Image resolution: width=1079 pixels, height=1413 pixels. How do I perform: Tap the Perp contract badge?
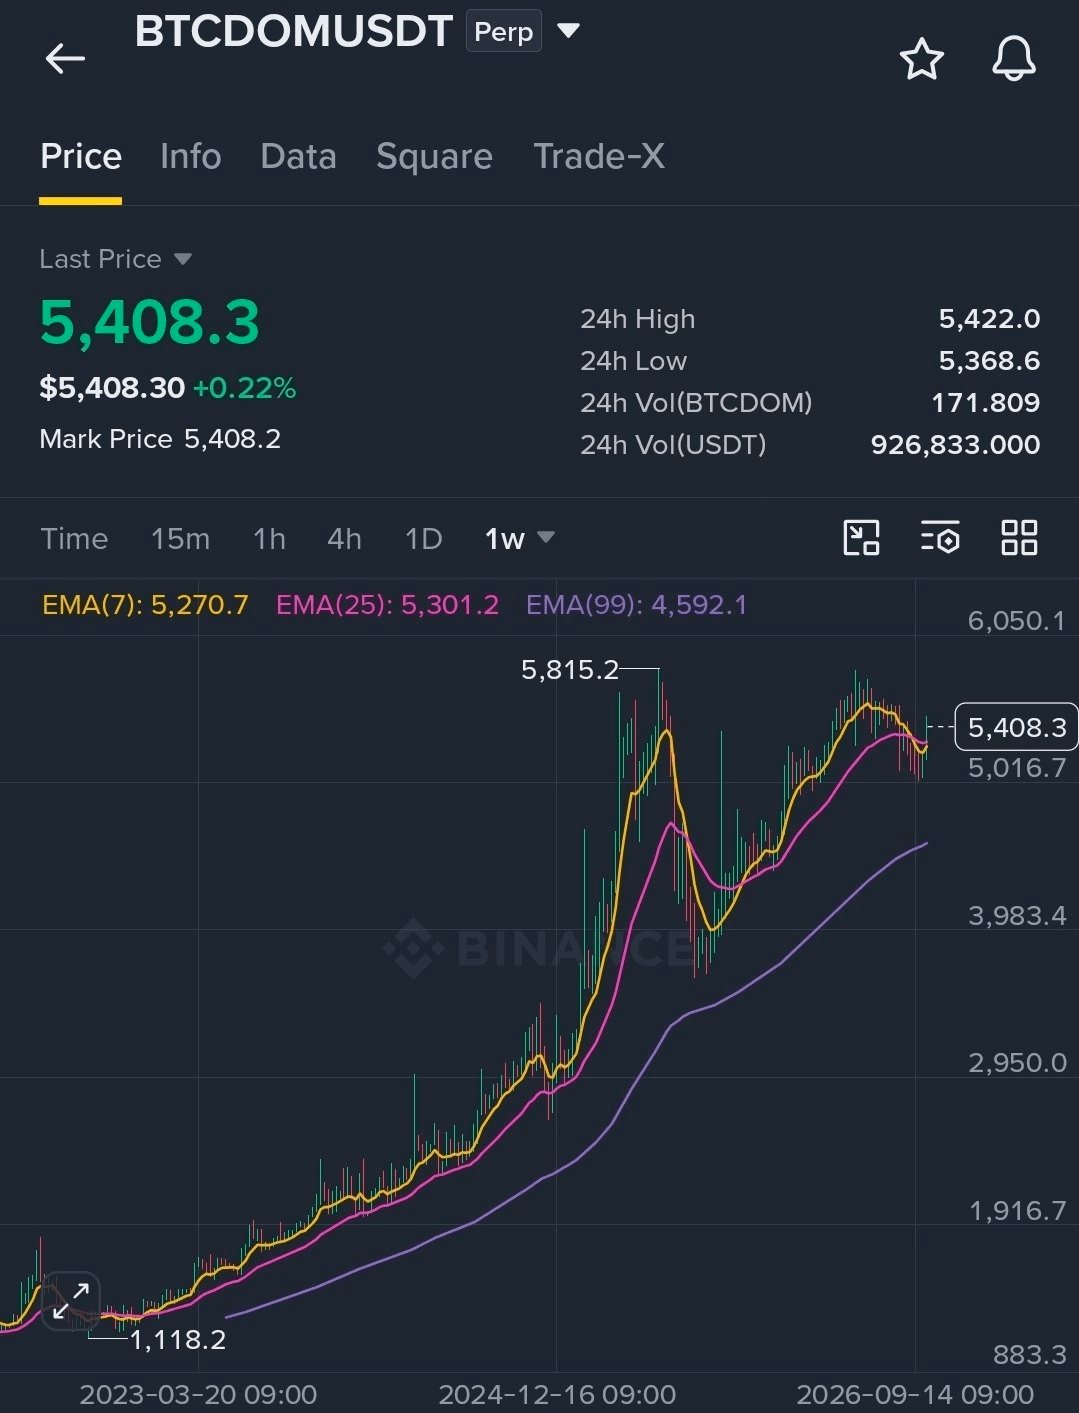point(503,32)
